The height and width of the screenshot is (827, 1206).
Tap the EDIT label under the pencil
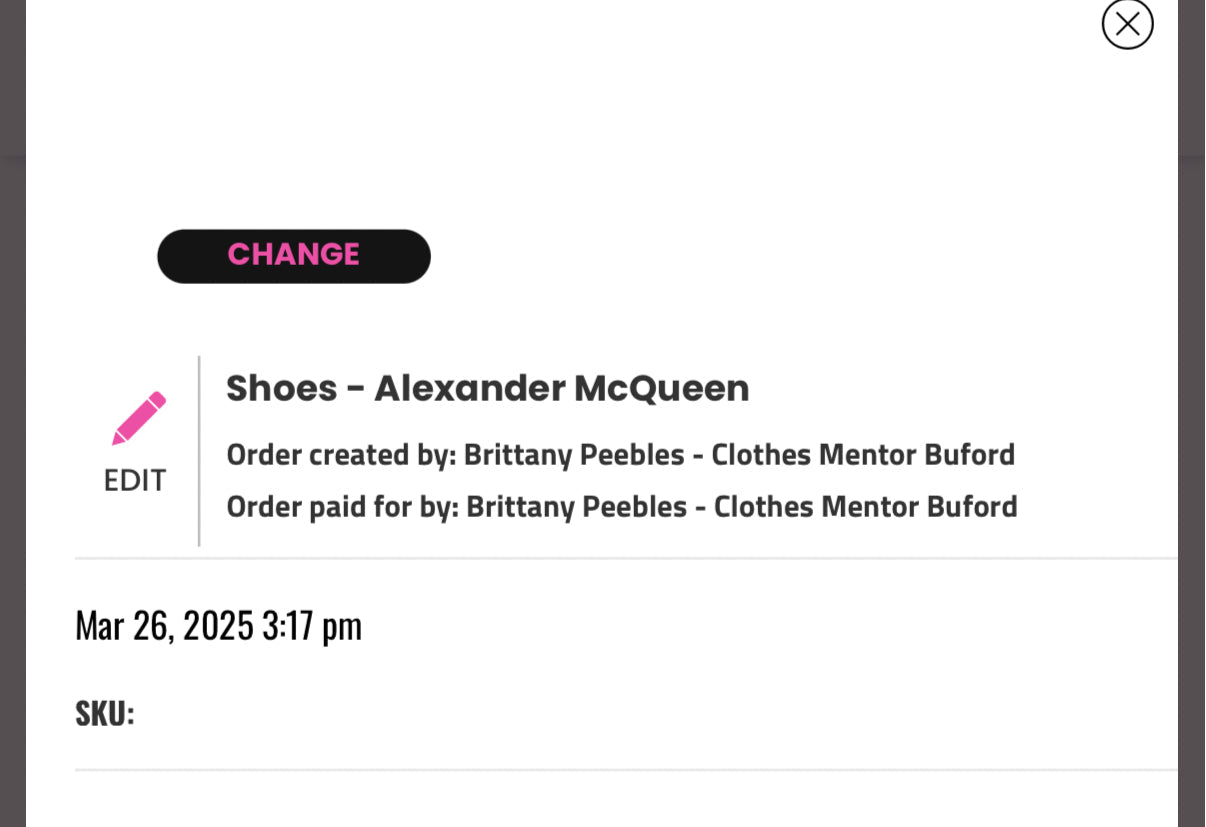click(135, 480)
